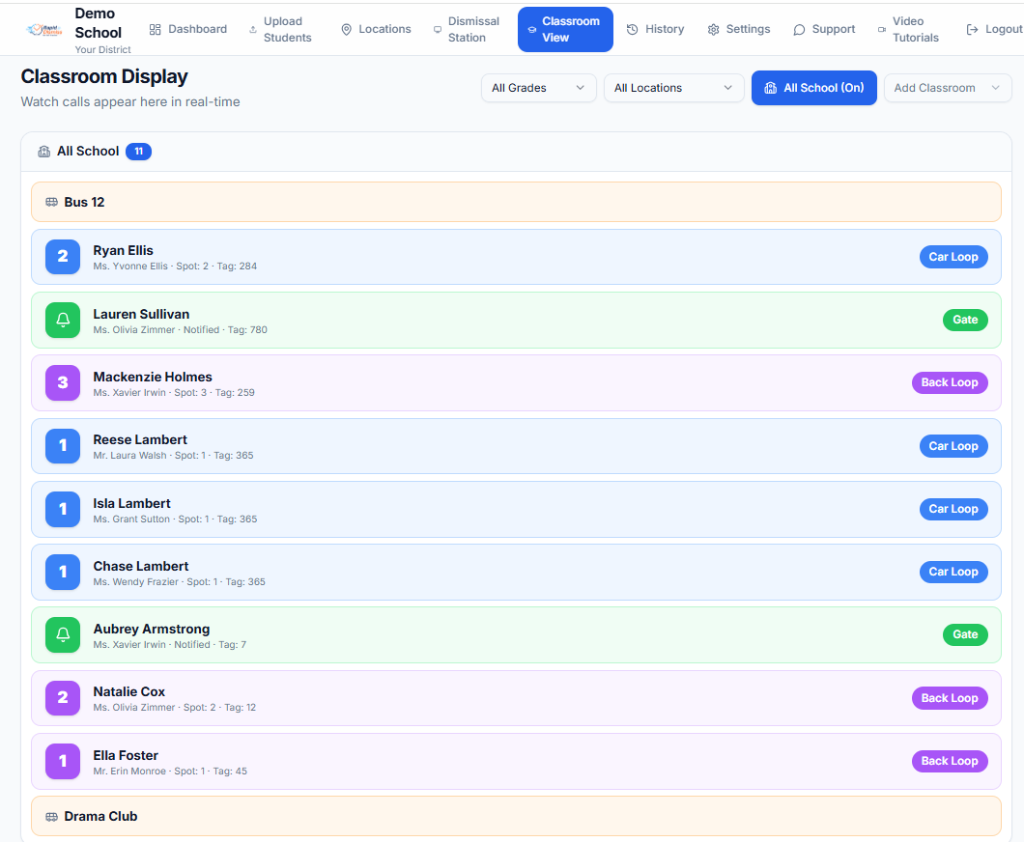Click Natalie Cox spot 2 purple badge
This screenshot has width=1024, height=842.
pyautogui.click(x=63, y=698)
